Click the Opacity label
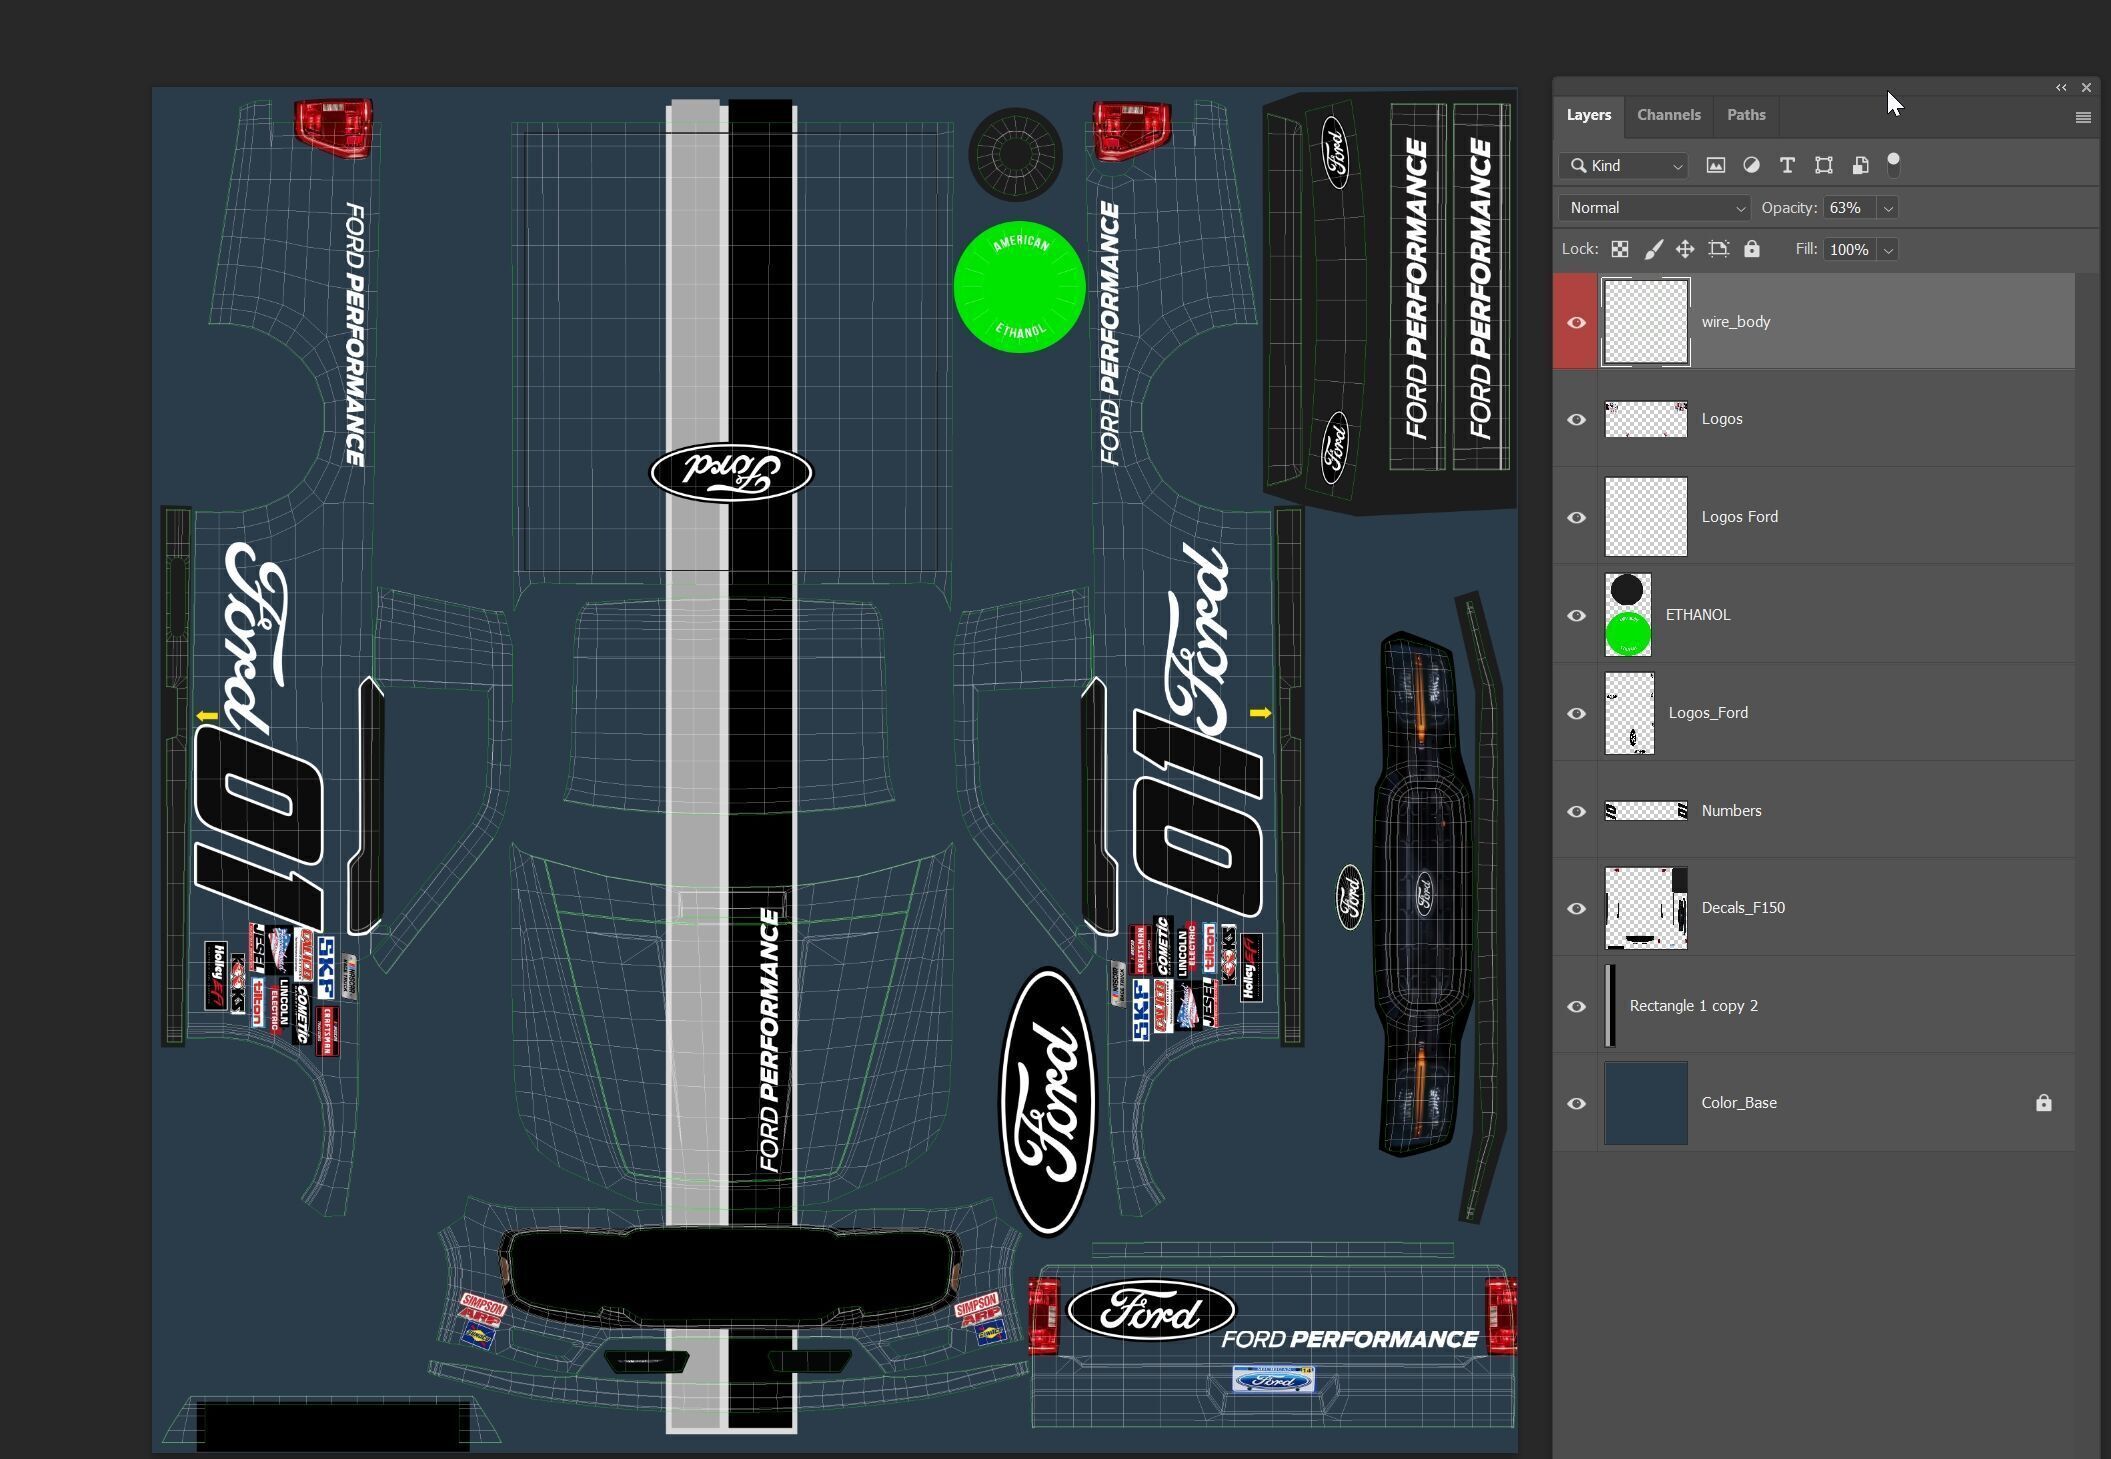Viewport: 2111px width, 1459px height. click(x=1789, y=208)
